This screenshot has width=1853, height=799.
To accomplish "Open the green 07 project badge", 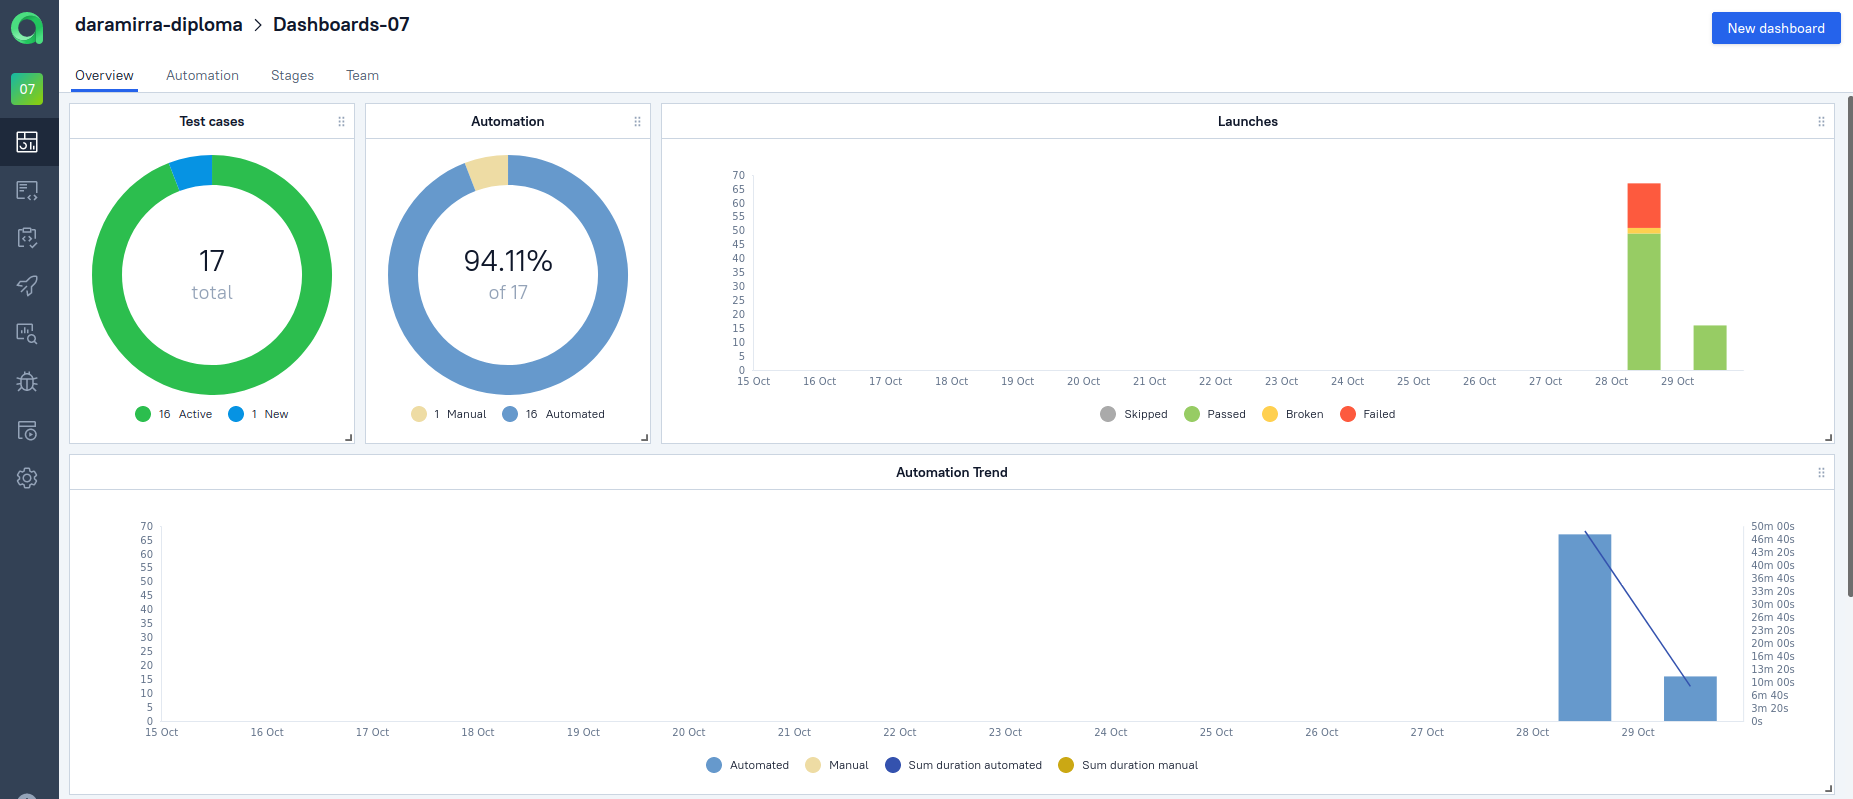I will pyautogui.click(x=27, y=89).
